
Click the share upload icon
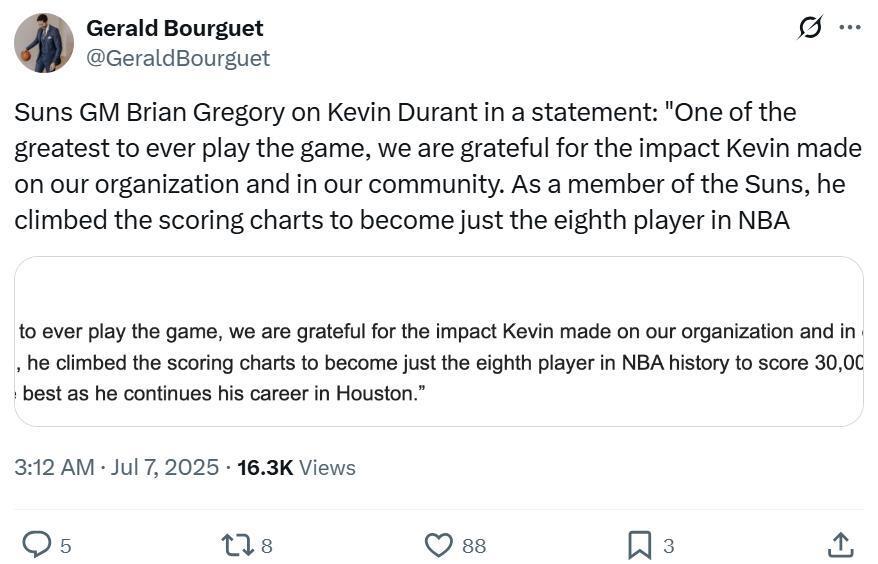click(840, 545)
